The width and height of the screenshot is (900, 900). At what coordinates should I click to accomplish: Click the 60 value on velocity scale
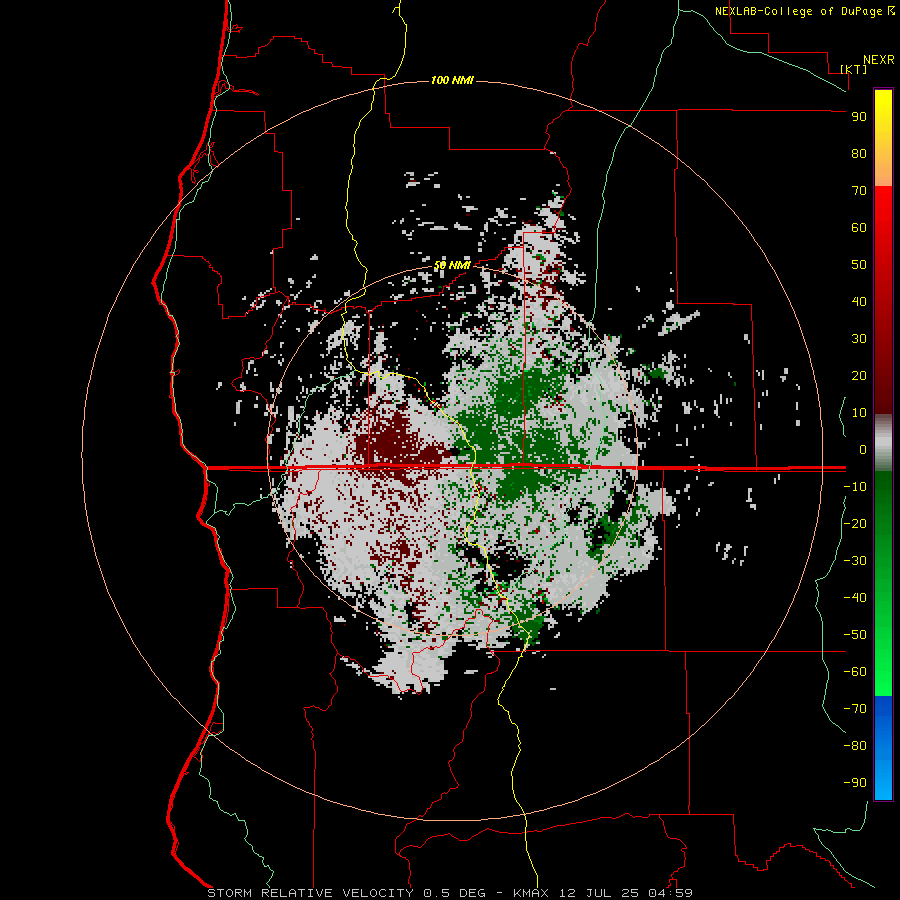[859, 228]
